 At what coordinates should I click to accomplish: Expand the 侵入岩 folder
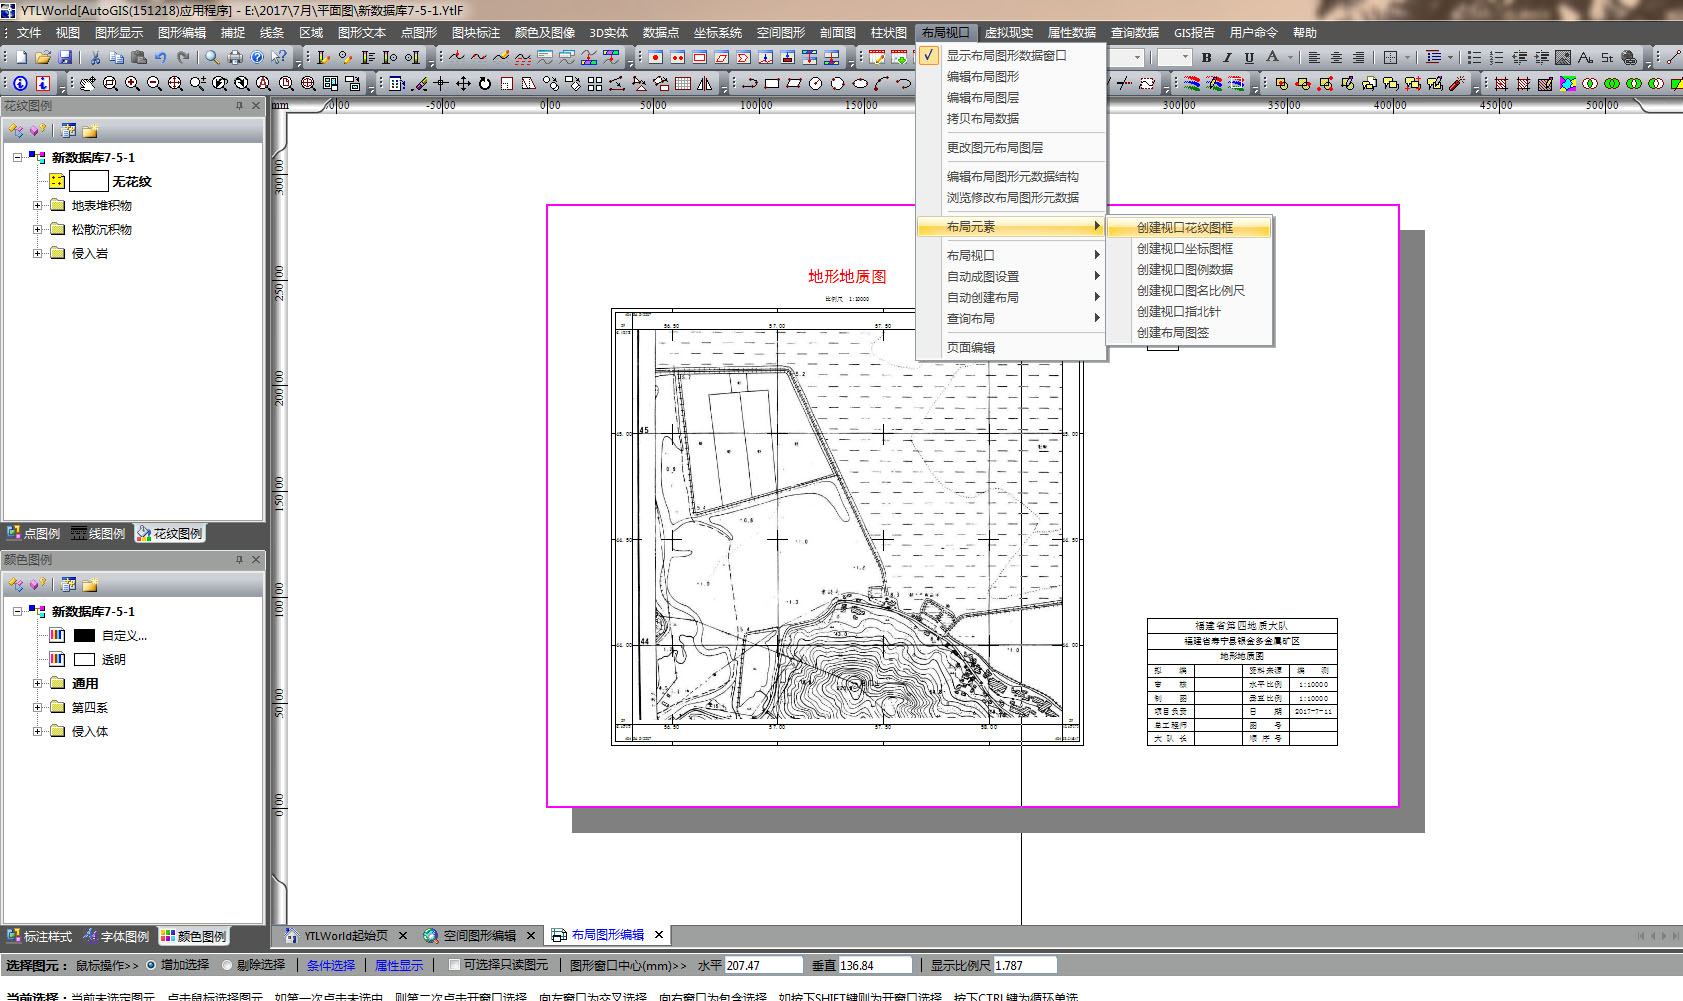(38, 254)
